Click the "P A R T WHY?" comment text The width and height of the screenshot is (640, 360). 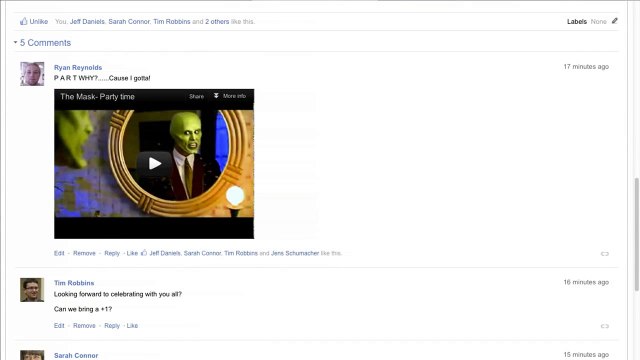point(102,78)
